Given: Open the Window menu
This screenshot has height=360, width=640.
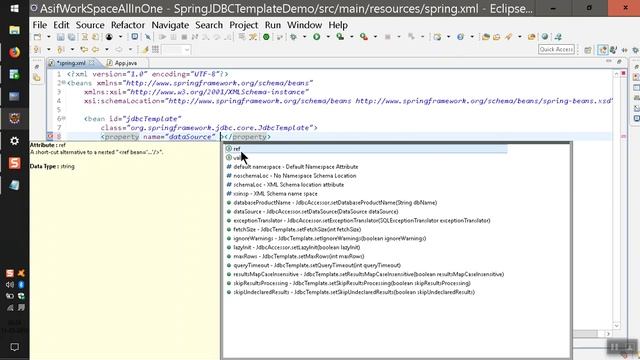Looking at the screenshot, I should (x=304, y=25).
